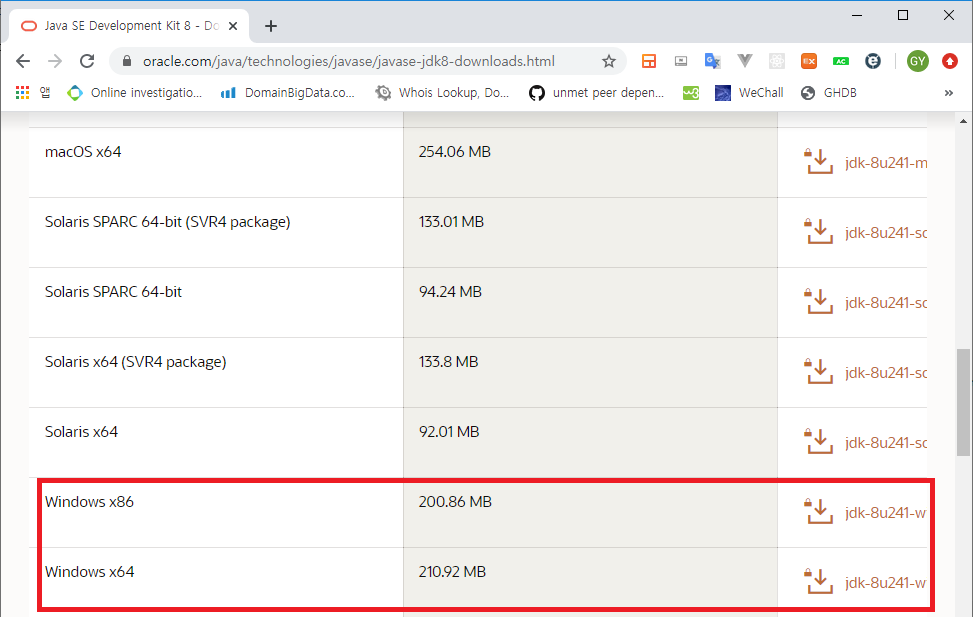Viewport: 973px width, 617px height.
Task: Download the Windows x86 JDK file
Action: pos(819,512)
